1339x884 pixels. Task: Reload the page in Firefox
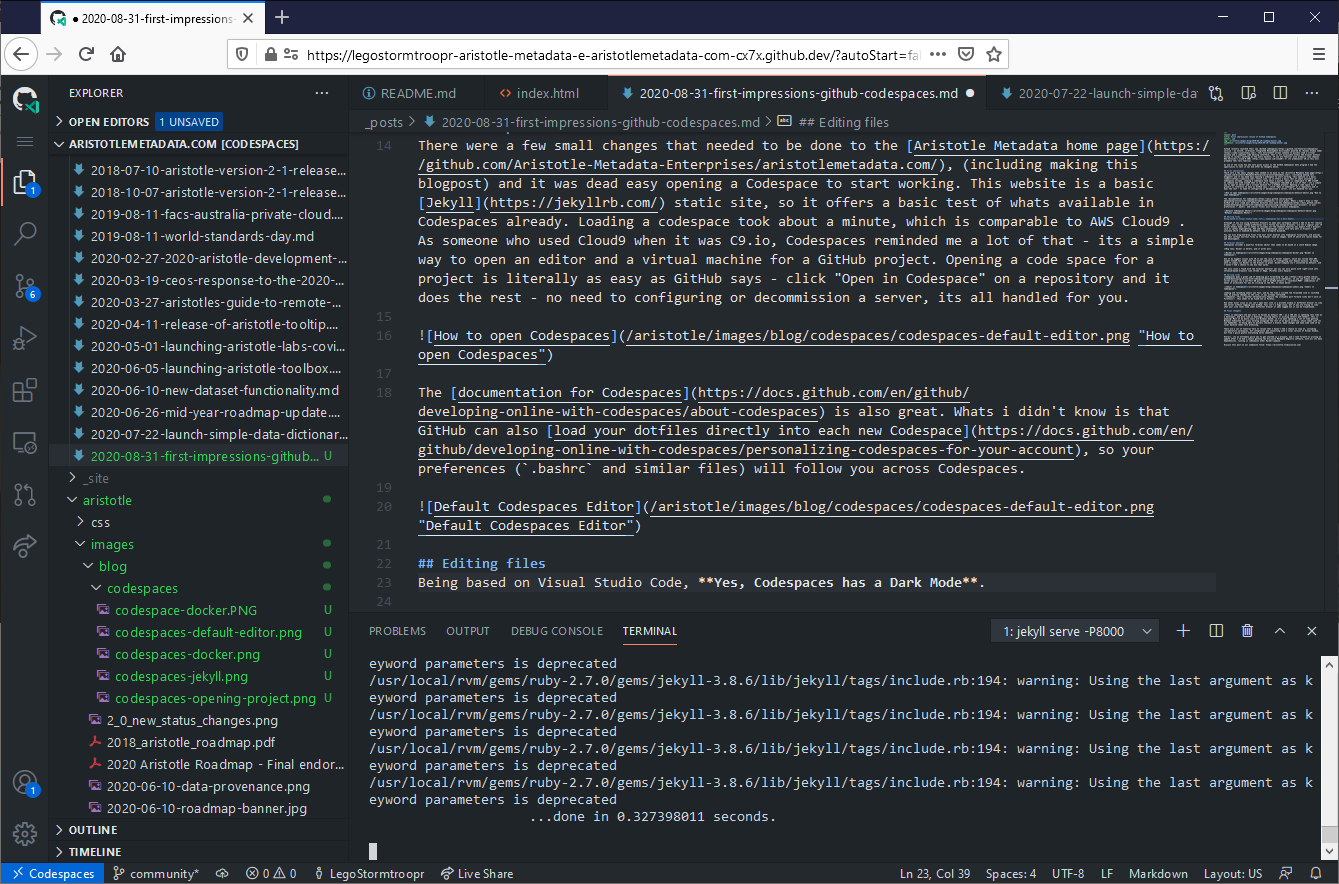(x=86, y=54)
